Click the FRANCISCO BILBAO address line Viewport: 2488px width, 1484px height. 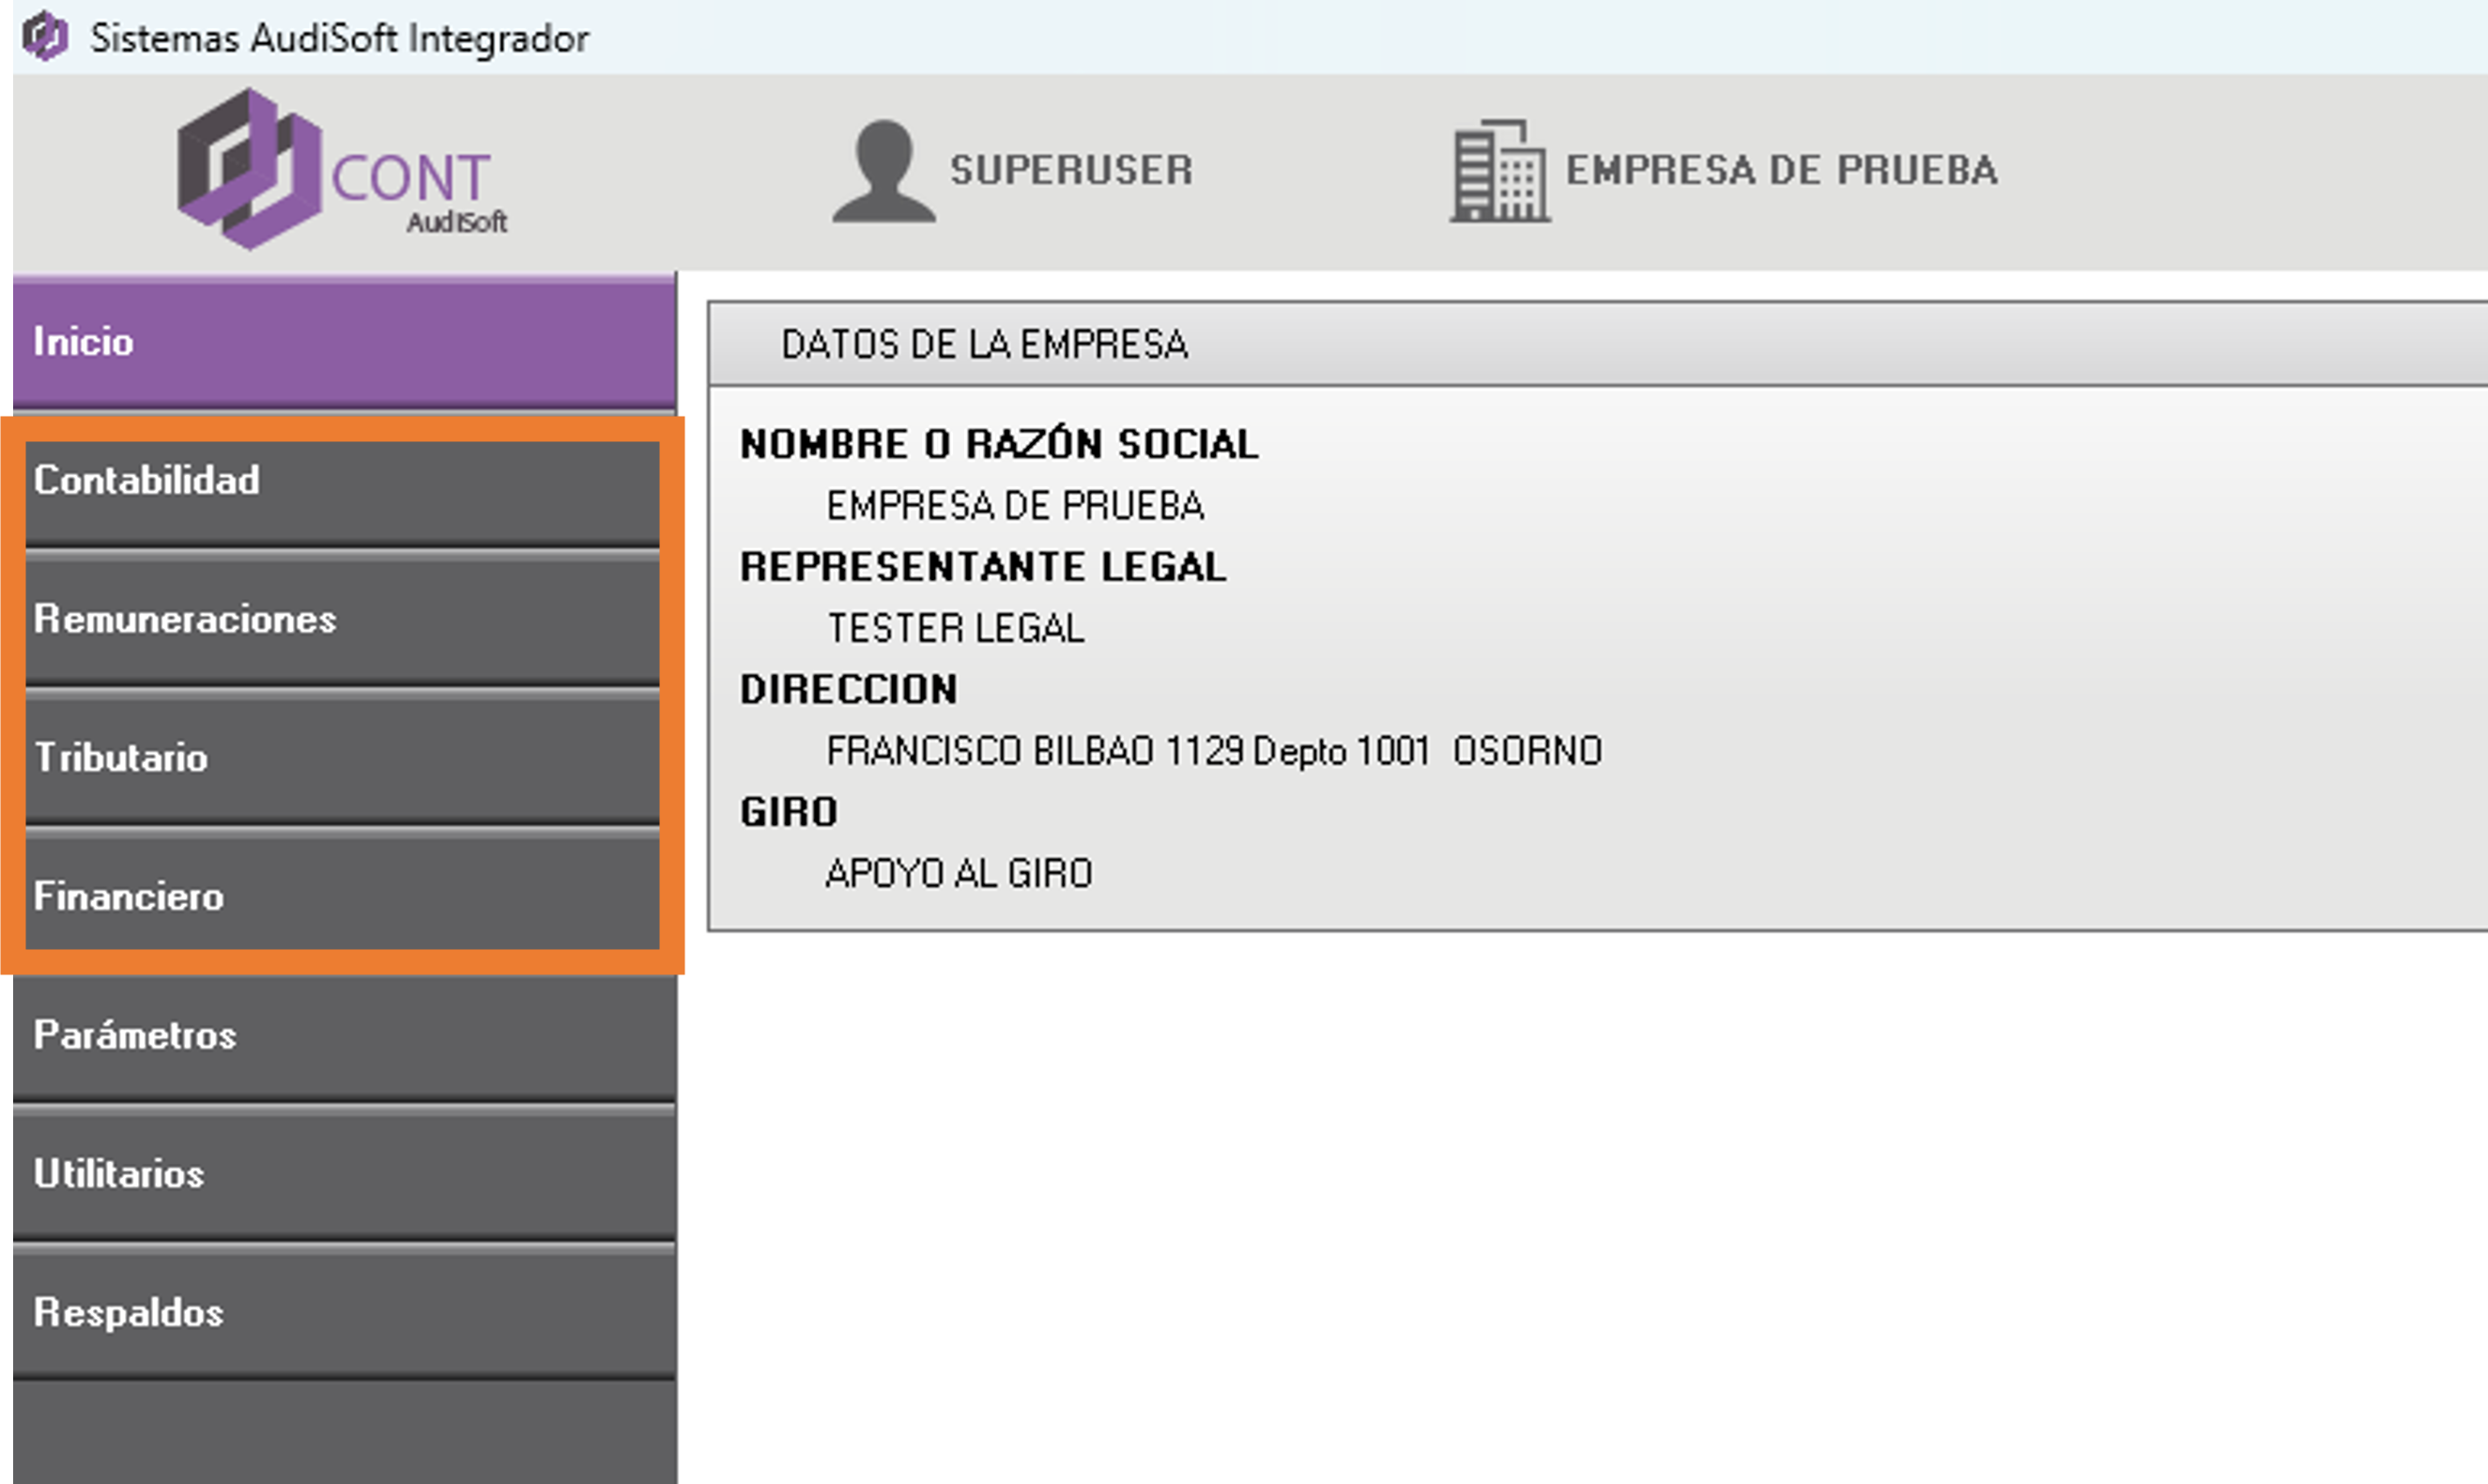1213,751
